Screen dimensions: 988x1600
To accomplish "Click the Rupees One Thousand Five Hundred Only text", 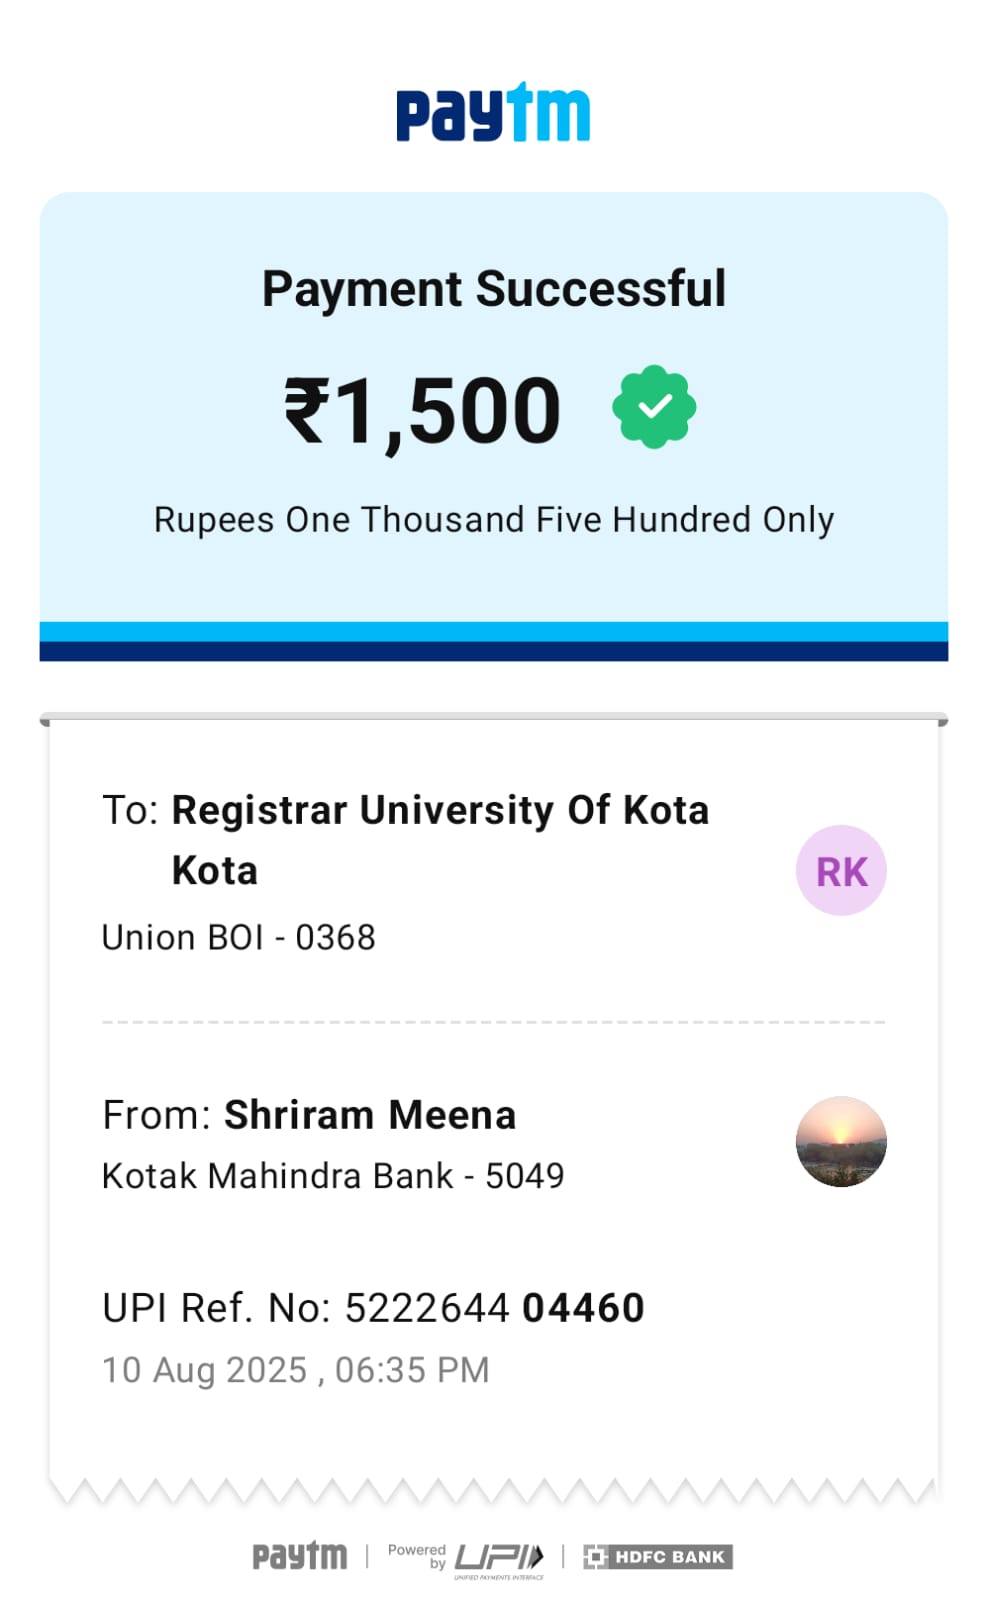I will [x=493, y=520].
